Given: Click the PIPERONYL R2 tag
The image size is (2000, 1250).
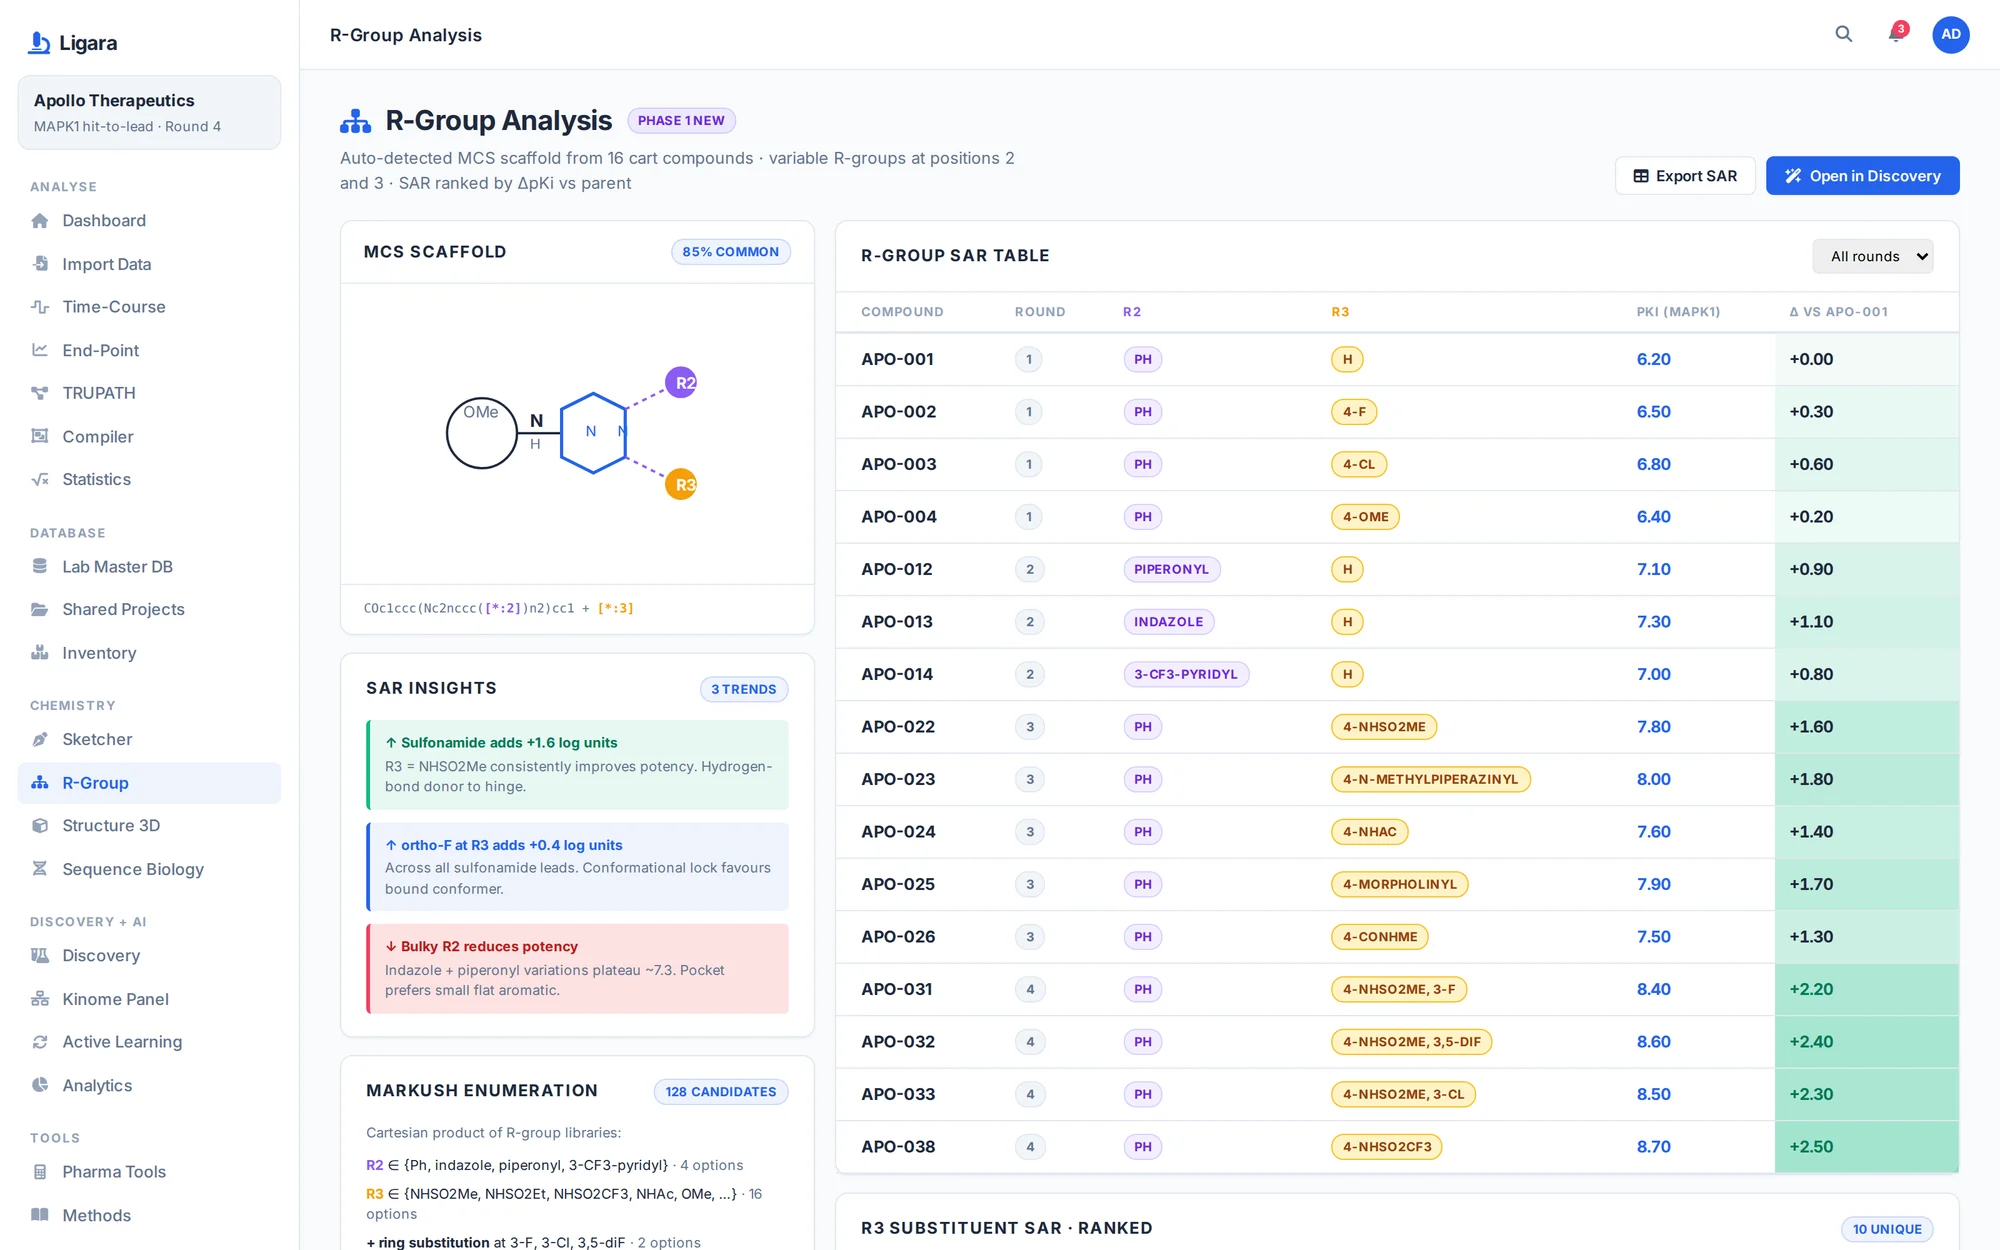Looking at the screenshot, I should click(1171, 569).
